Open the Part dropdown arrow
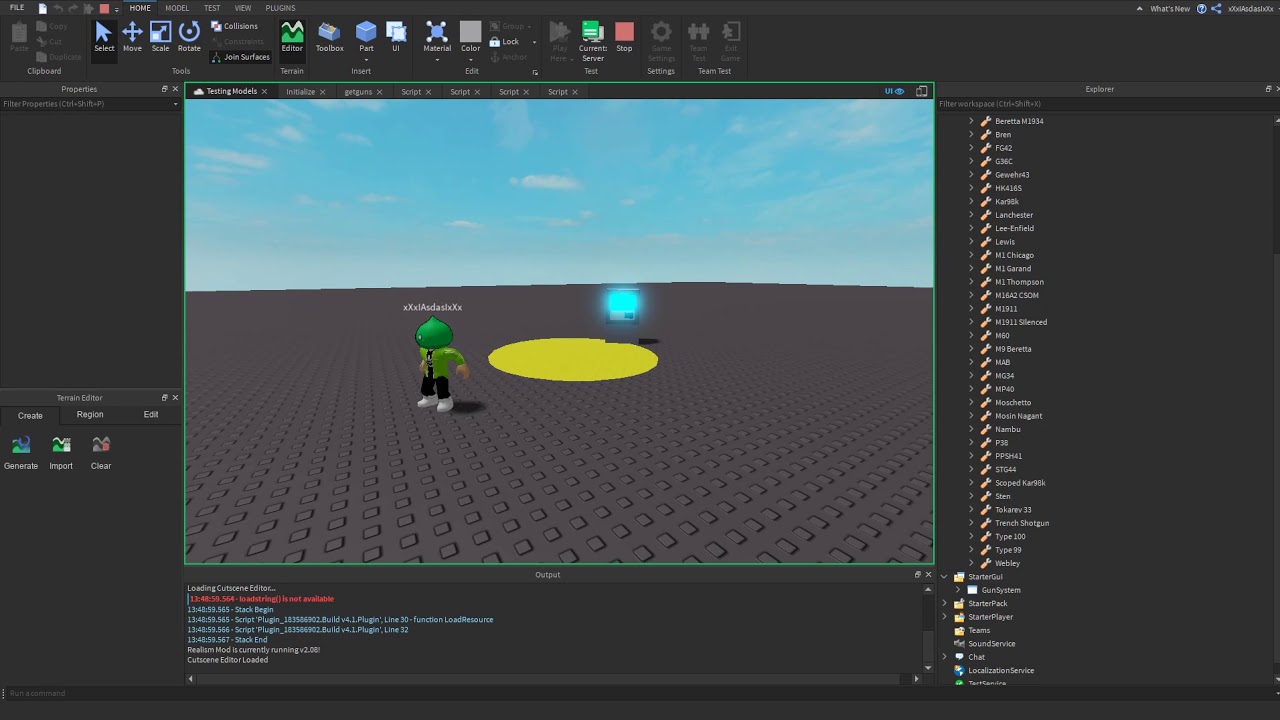Screen dimensions: 1280x720 (366, 60)
